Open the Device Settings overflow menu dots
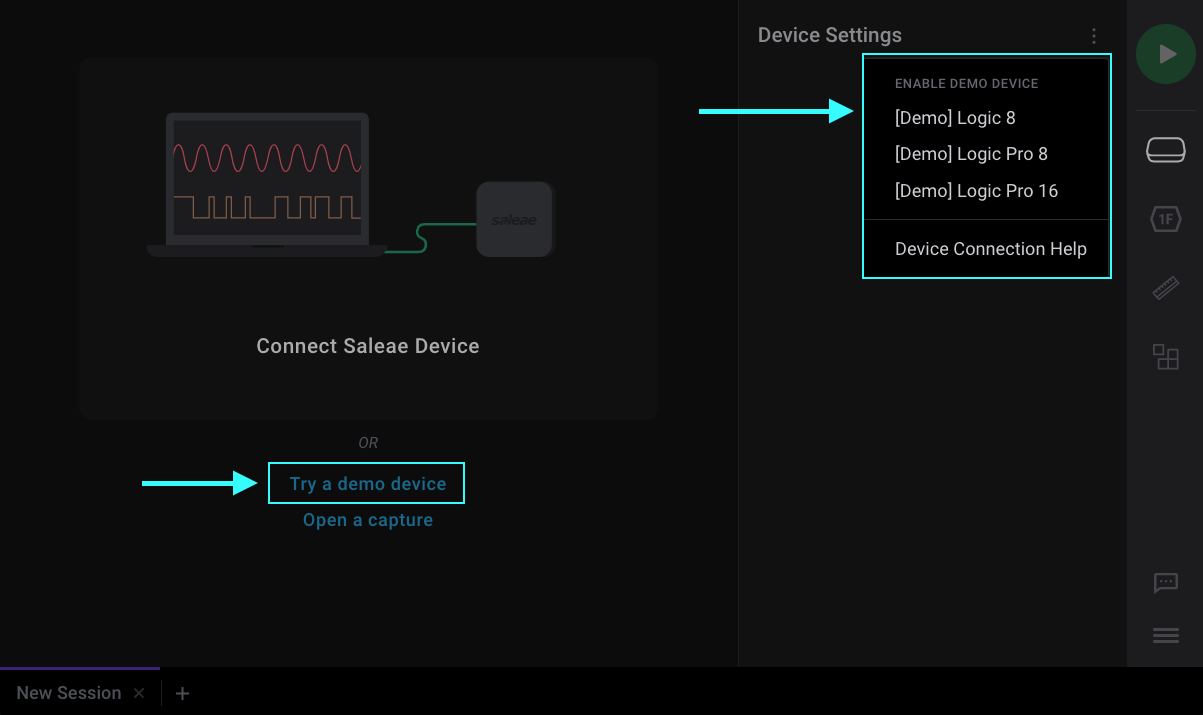1203x715 pixels. pyautogui.click(x=1093, y=35)
